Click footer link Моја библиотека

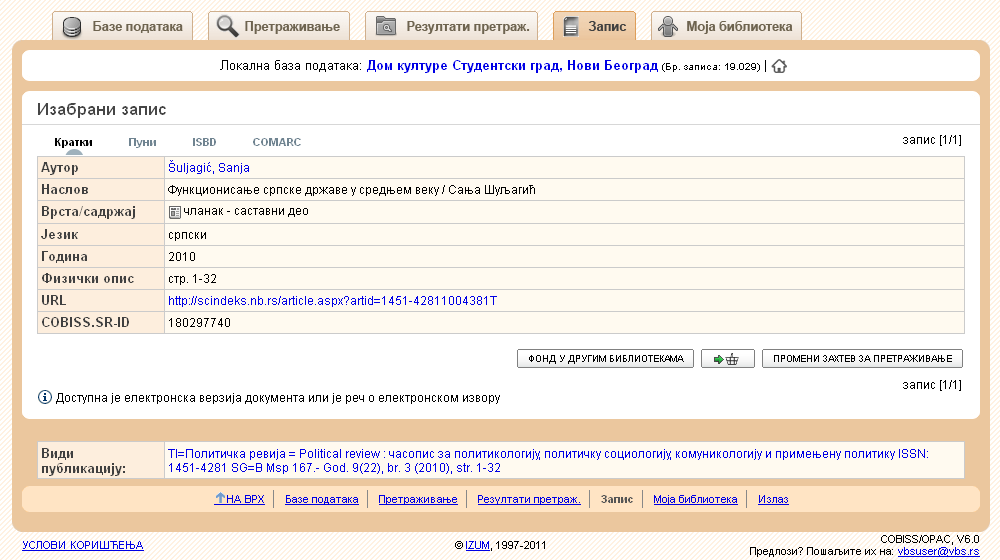click(695, 499)
